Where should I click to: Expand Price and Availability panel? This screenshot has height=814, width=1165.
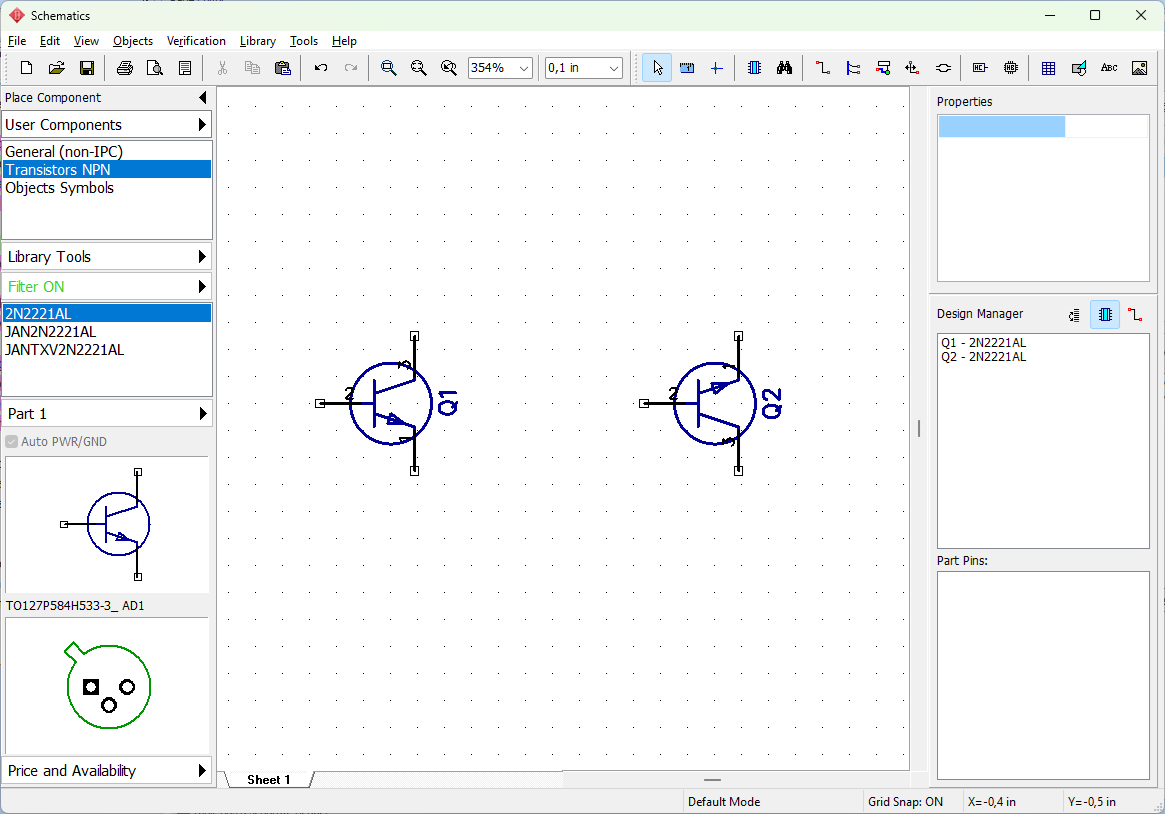(107, 771)
